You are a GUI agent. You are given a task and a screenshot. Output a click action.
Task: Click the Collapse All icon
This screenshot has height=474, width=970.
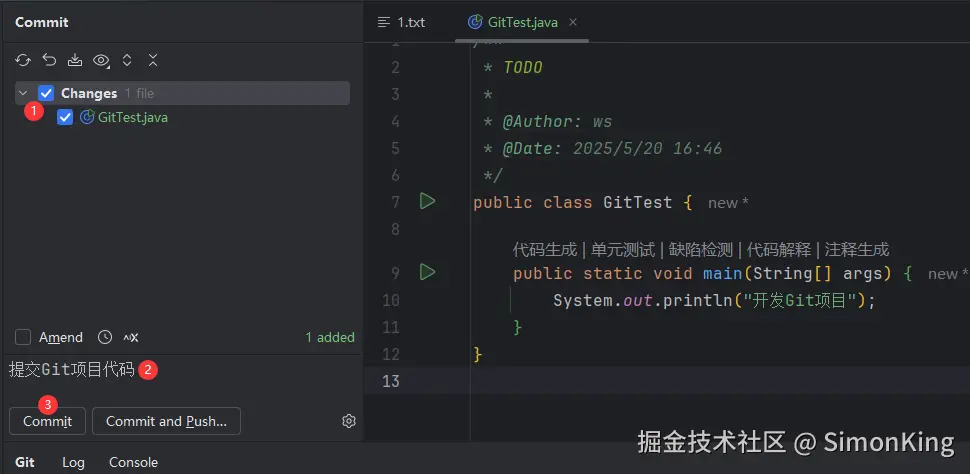(x=153, y=60)
